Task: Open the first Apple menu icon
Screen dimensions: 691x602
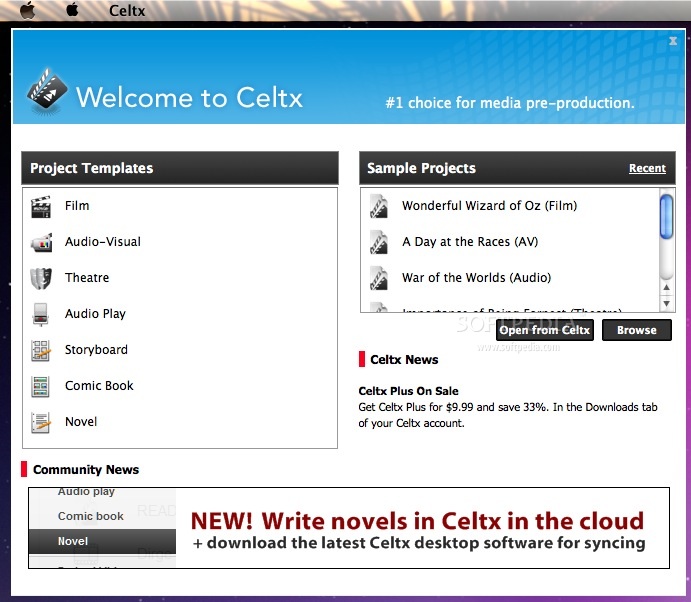Action: pos(27,10)
